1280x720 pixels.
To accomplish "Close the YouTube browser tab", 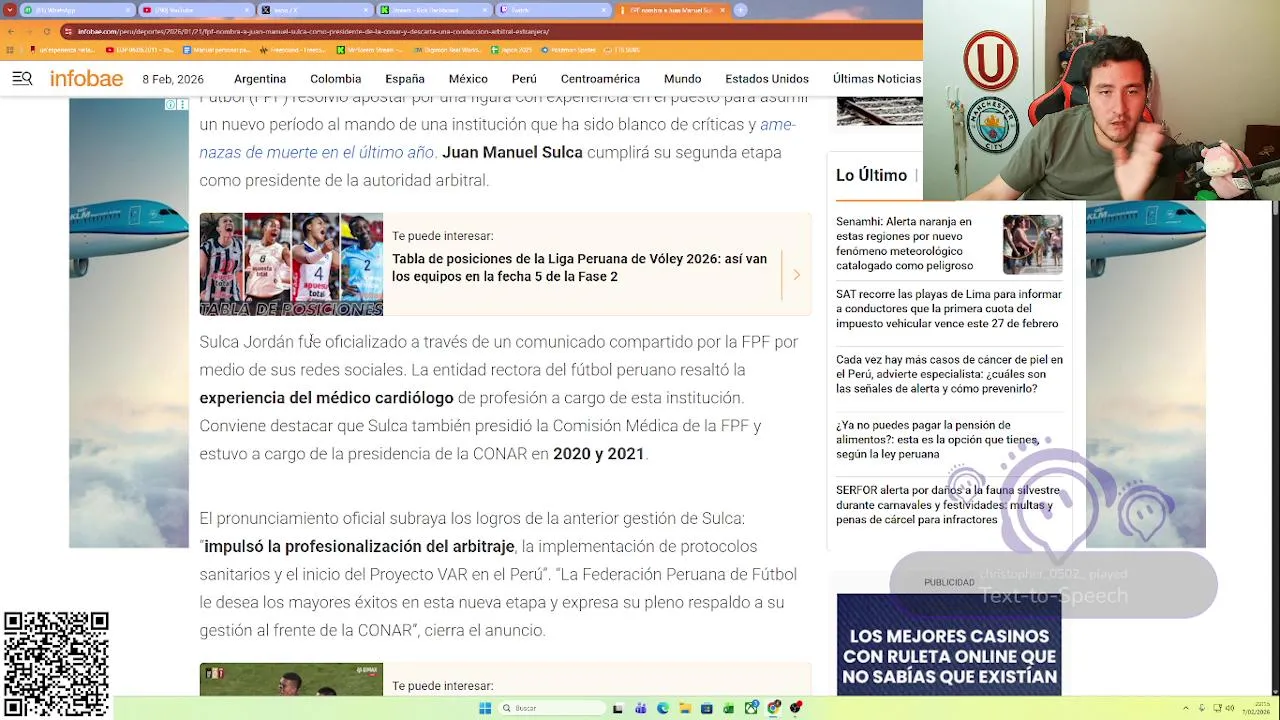I will [246, 10].
